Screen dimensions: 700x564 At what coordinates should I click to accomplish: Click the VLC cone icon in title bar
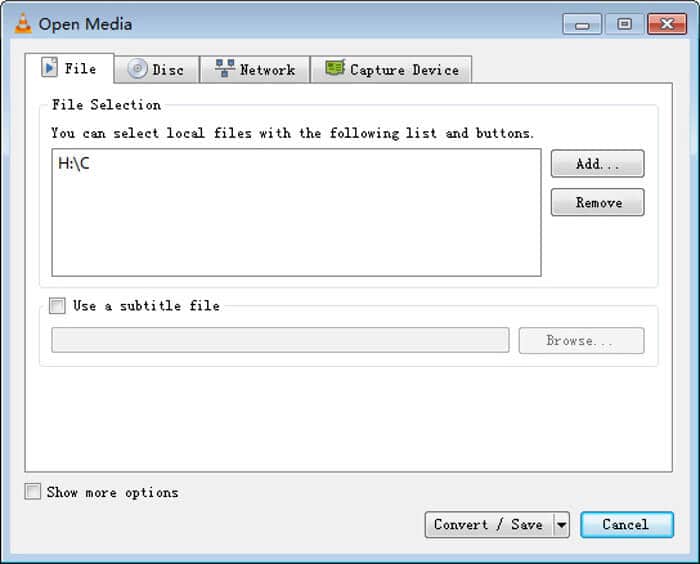tap(22, 24)
